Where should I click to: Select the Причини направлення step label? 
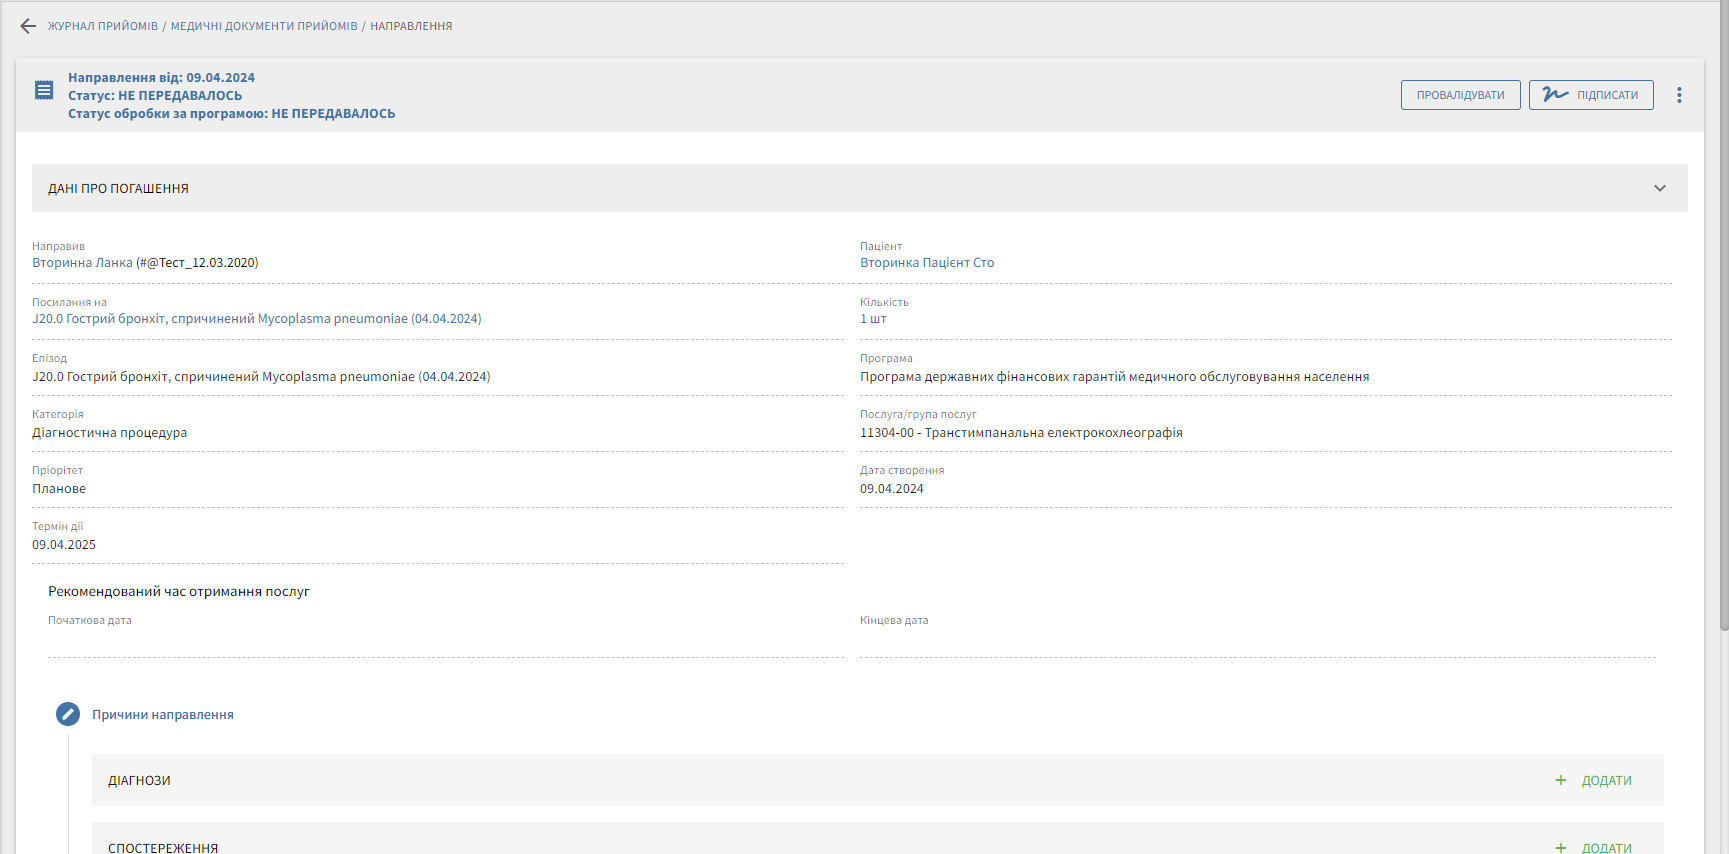click(163, 715)
